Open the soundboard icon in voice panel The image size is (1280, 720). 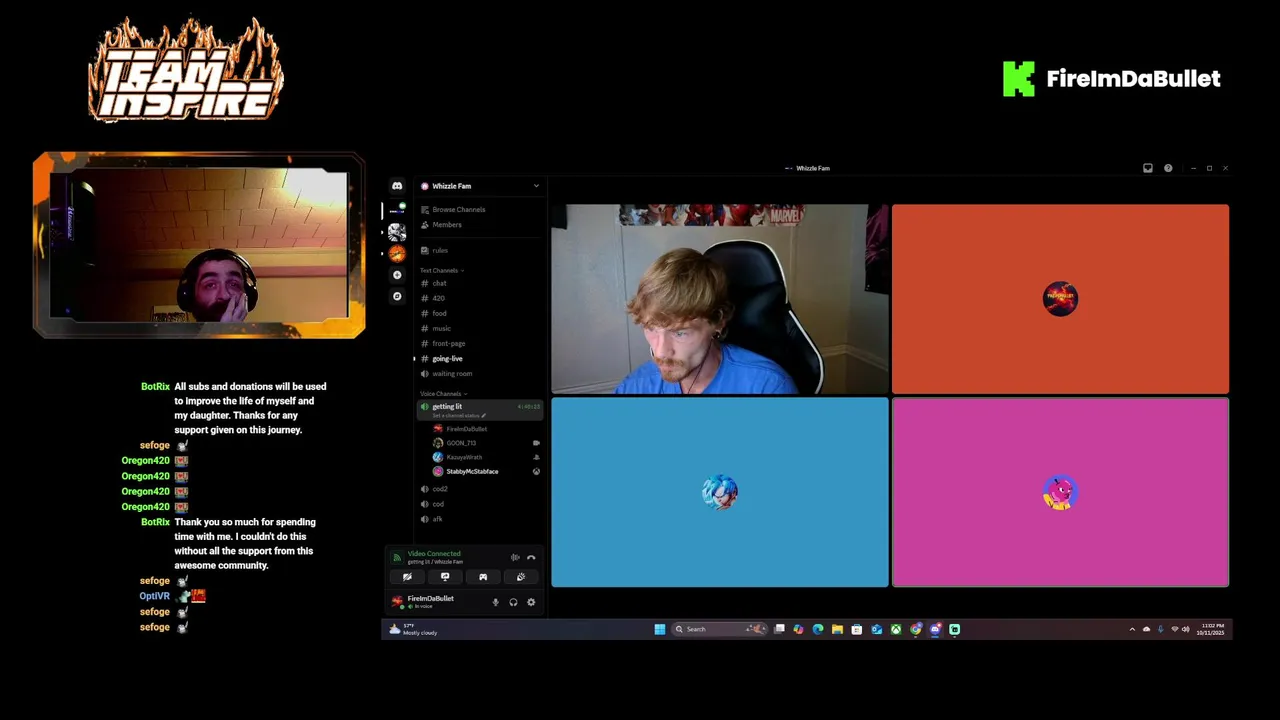(x=521, y=577)
